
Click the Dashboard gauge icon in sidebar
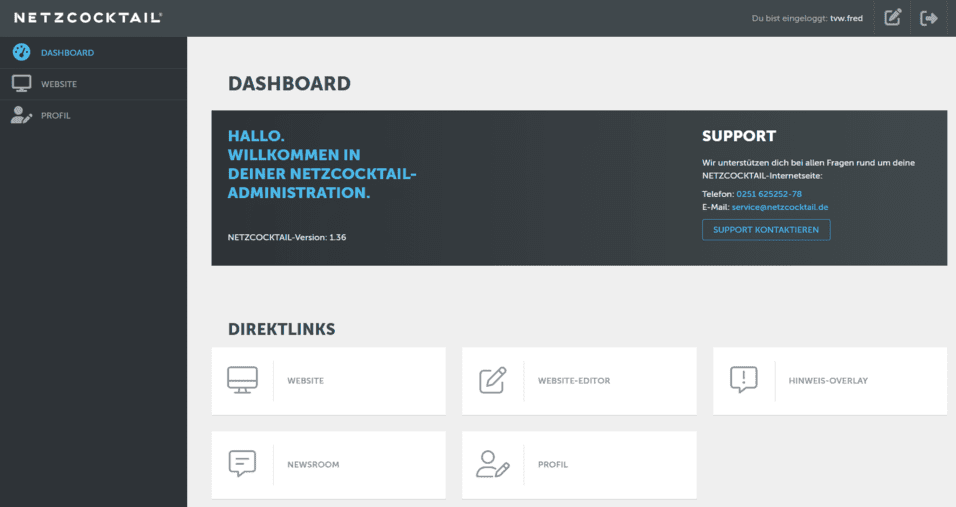[x=21, y=52]
